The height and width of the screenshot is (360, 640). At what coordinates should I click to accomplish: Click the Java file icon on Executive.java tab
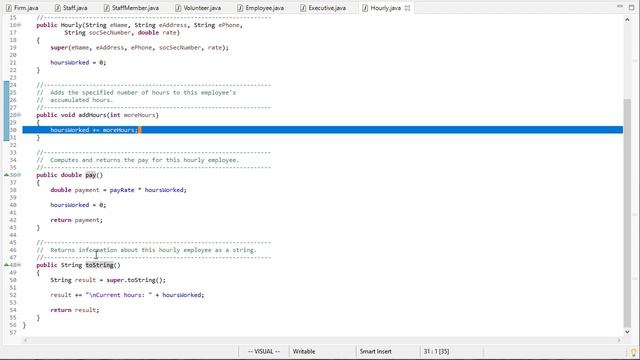(x=303, y=8)
